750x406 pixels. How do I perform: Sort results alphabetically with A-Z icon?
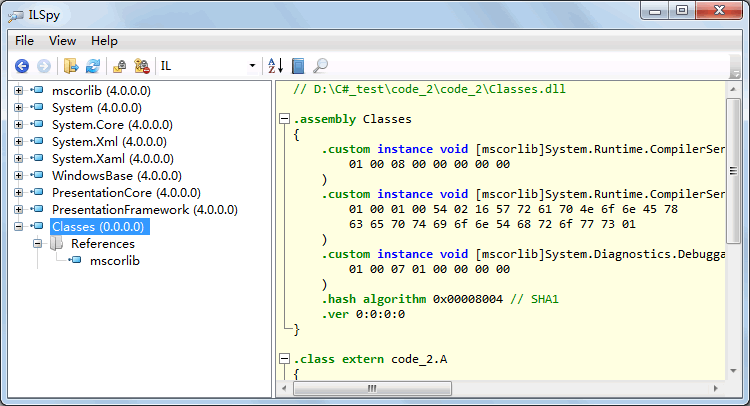coord(276,66)
